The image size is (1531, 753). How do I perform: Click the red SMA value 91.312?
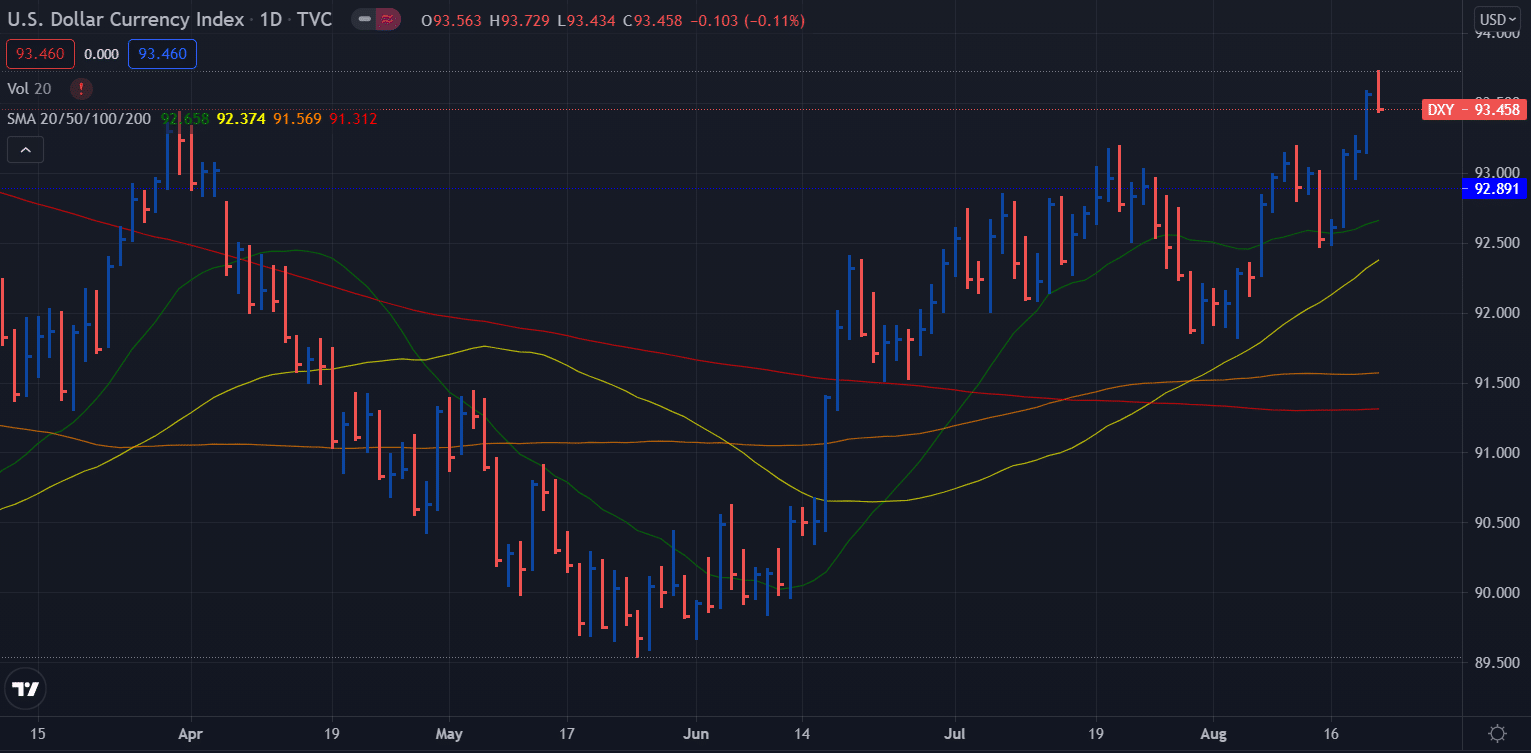pos(353,118)
